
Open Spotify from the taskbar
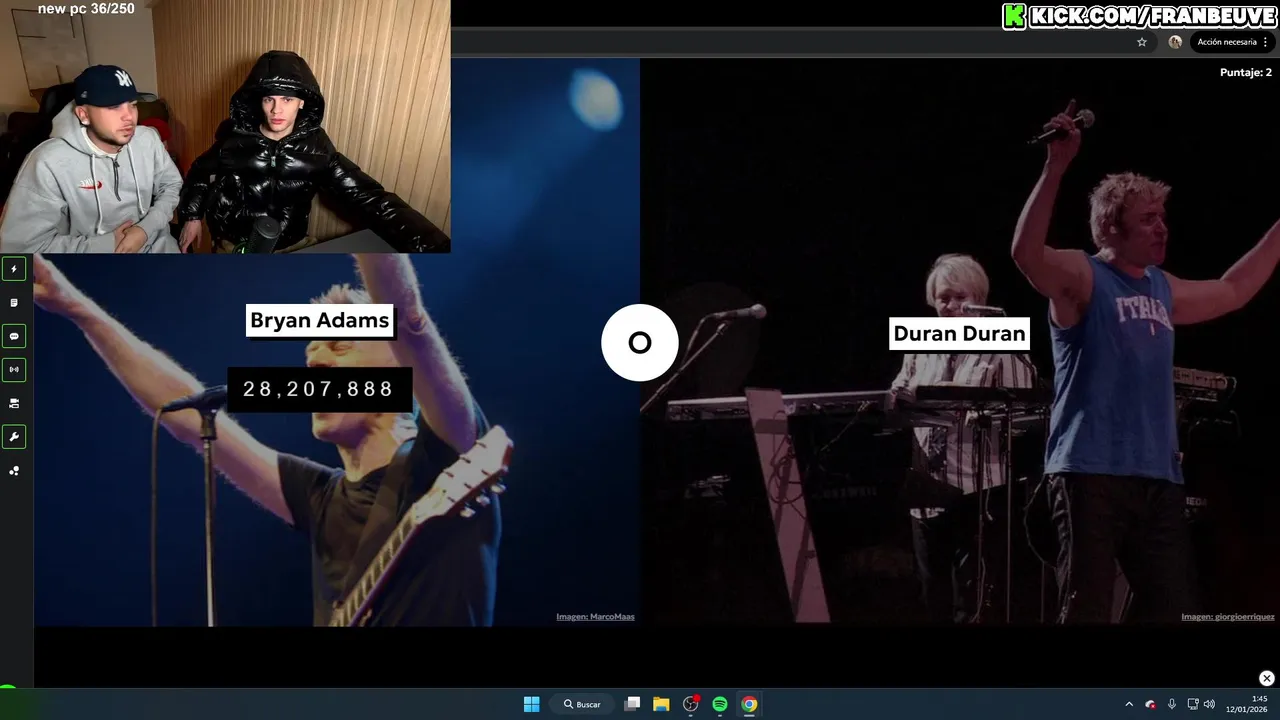(720, 704)
